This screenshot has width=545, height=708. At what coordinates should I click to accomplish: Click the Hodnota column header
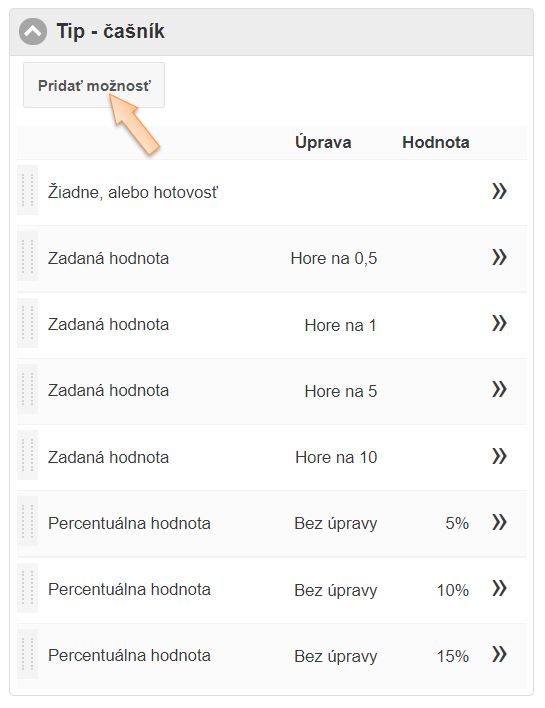pos(436,142)
